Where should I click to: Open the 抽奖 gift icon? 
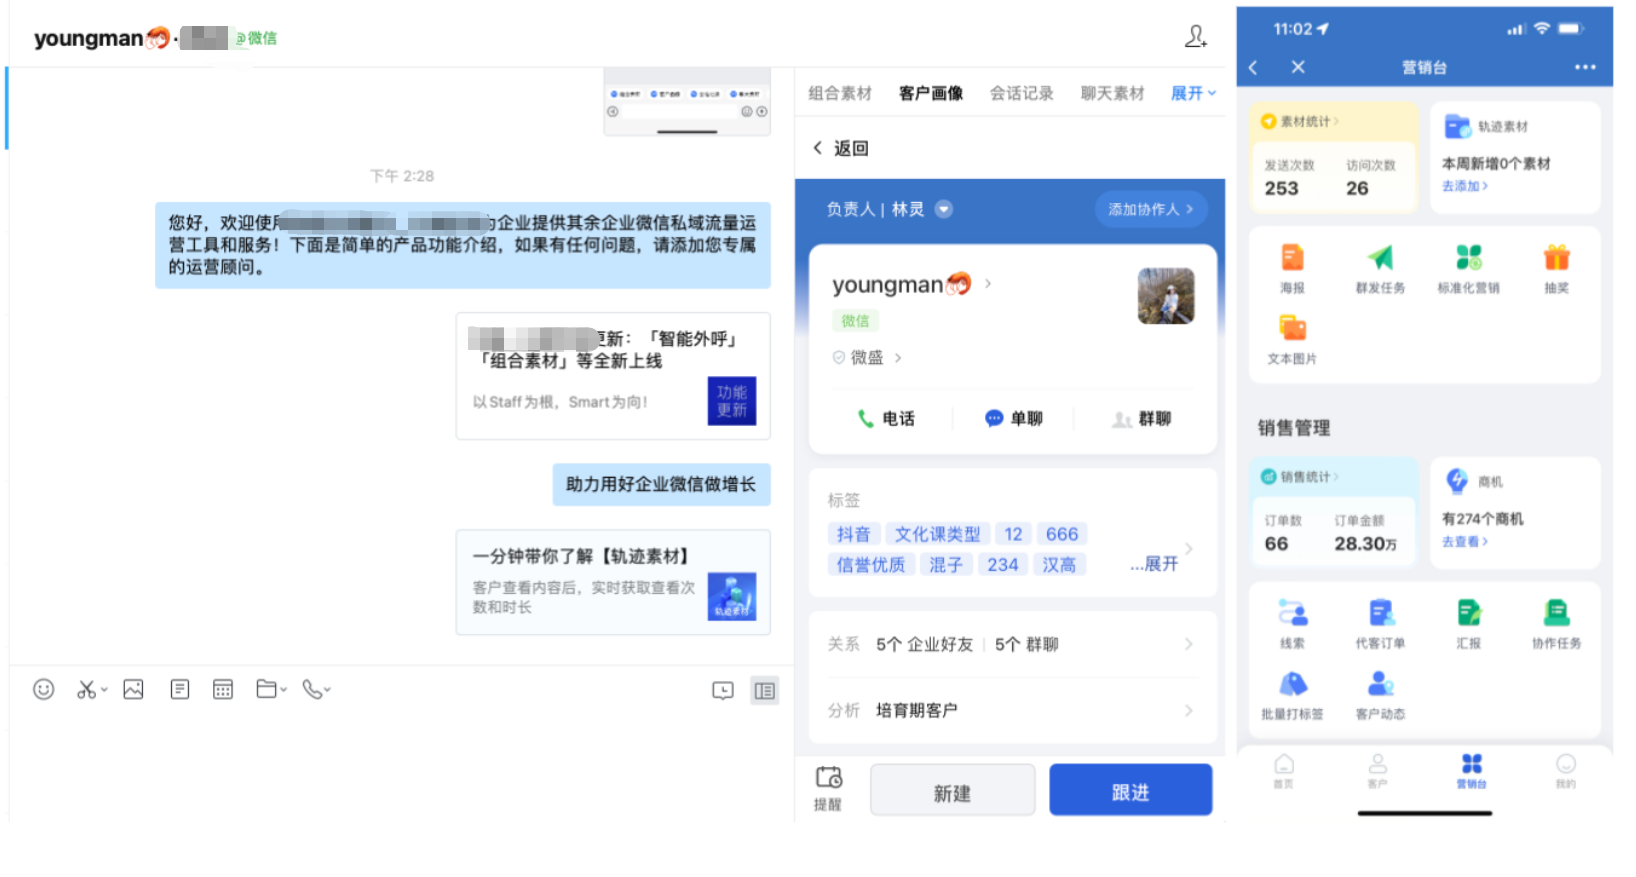click(x=1556, y=258)
